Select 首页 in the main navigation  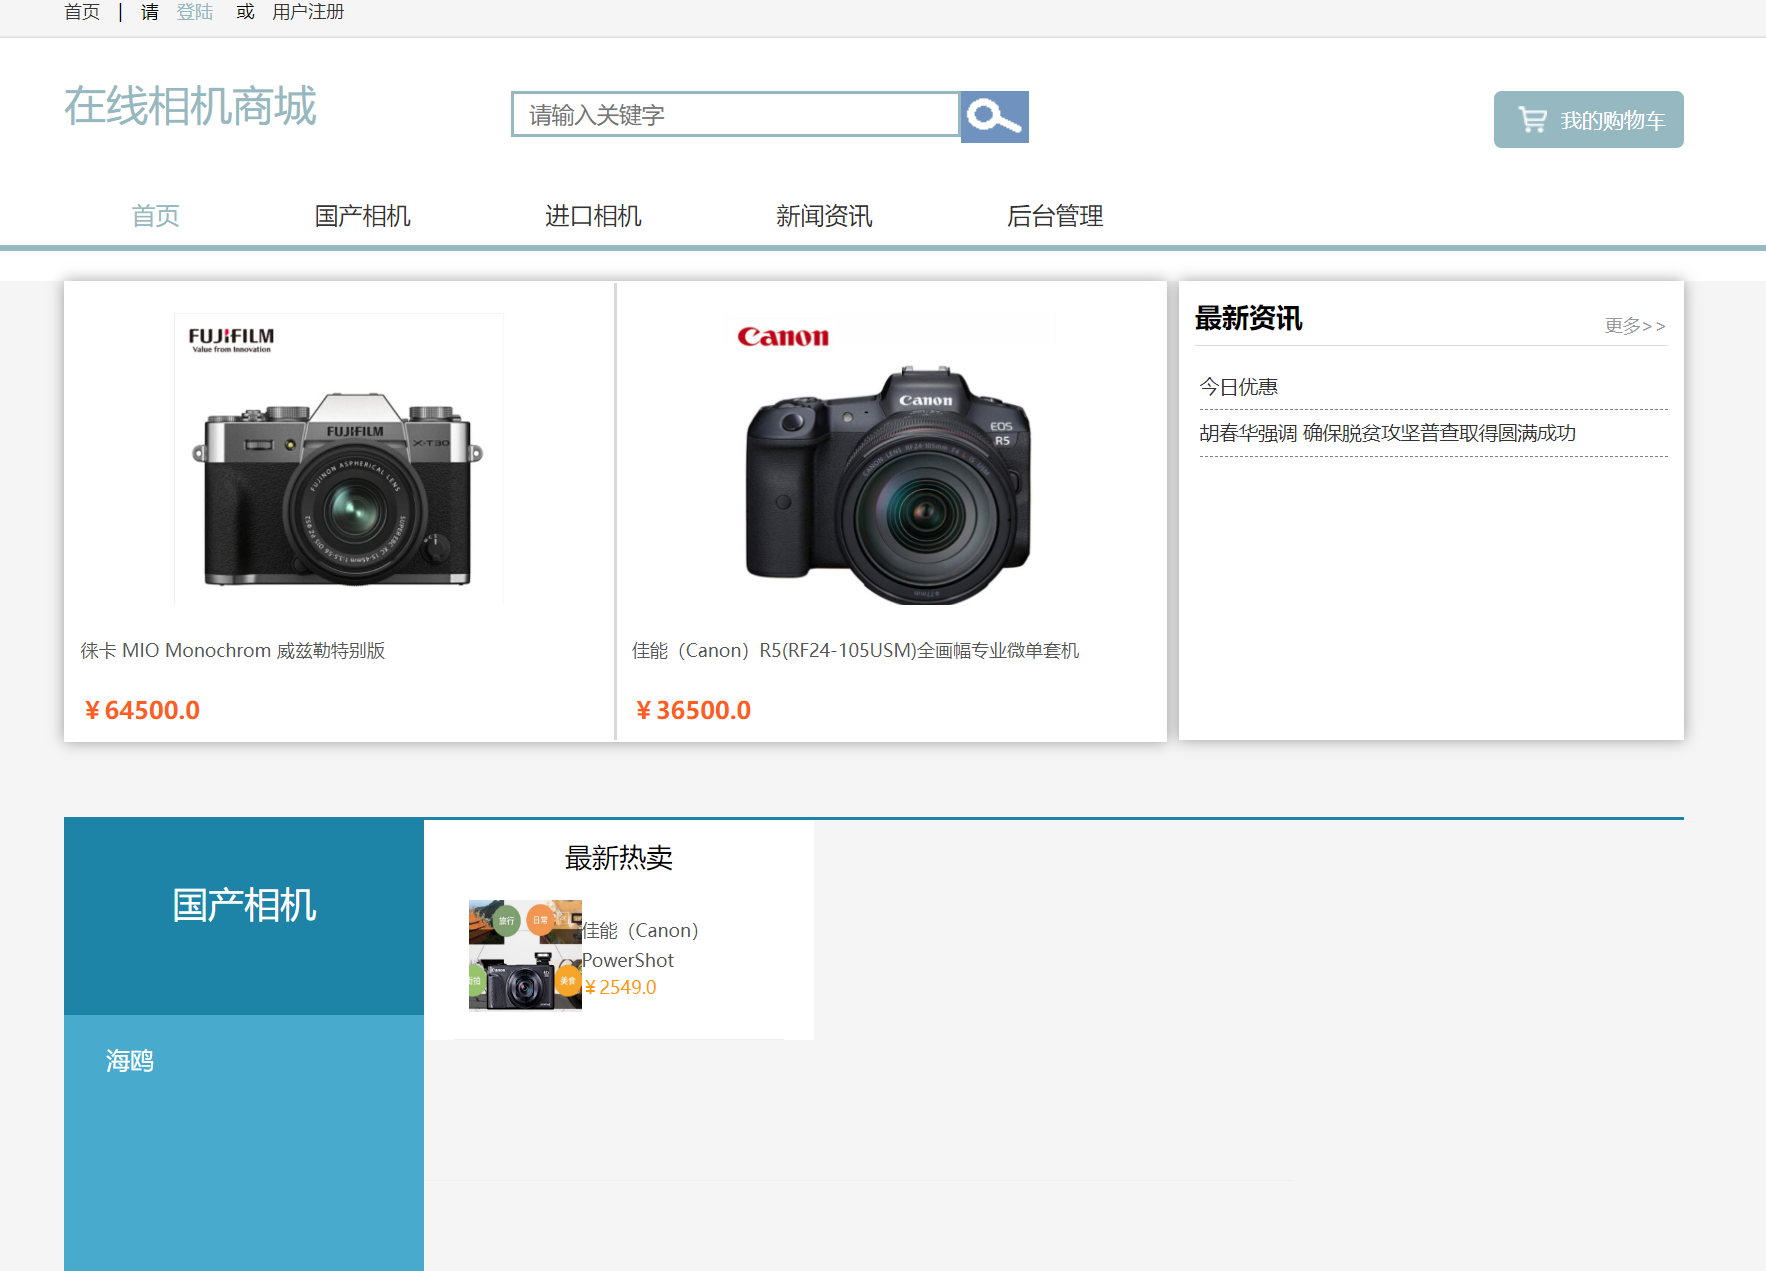tap(155, 216)
